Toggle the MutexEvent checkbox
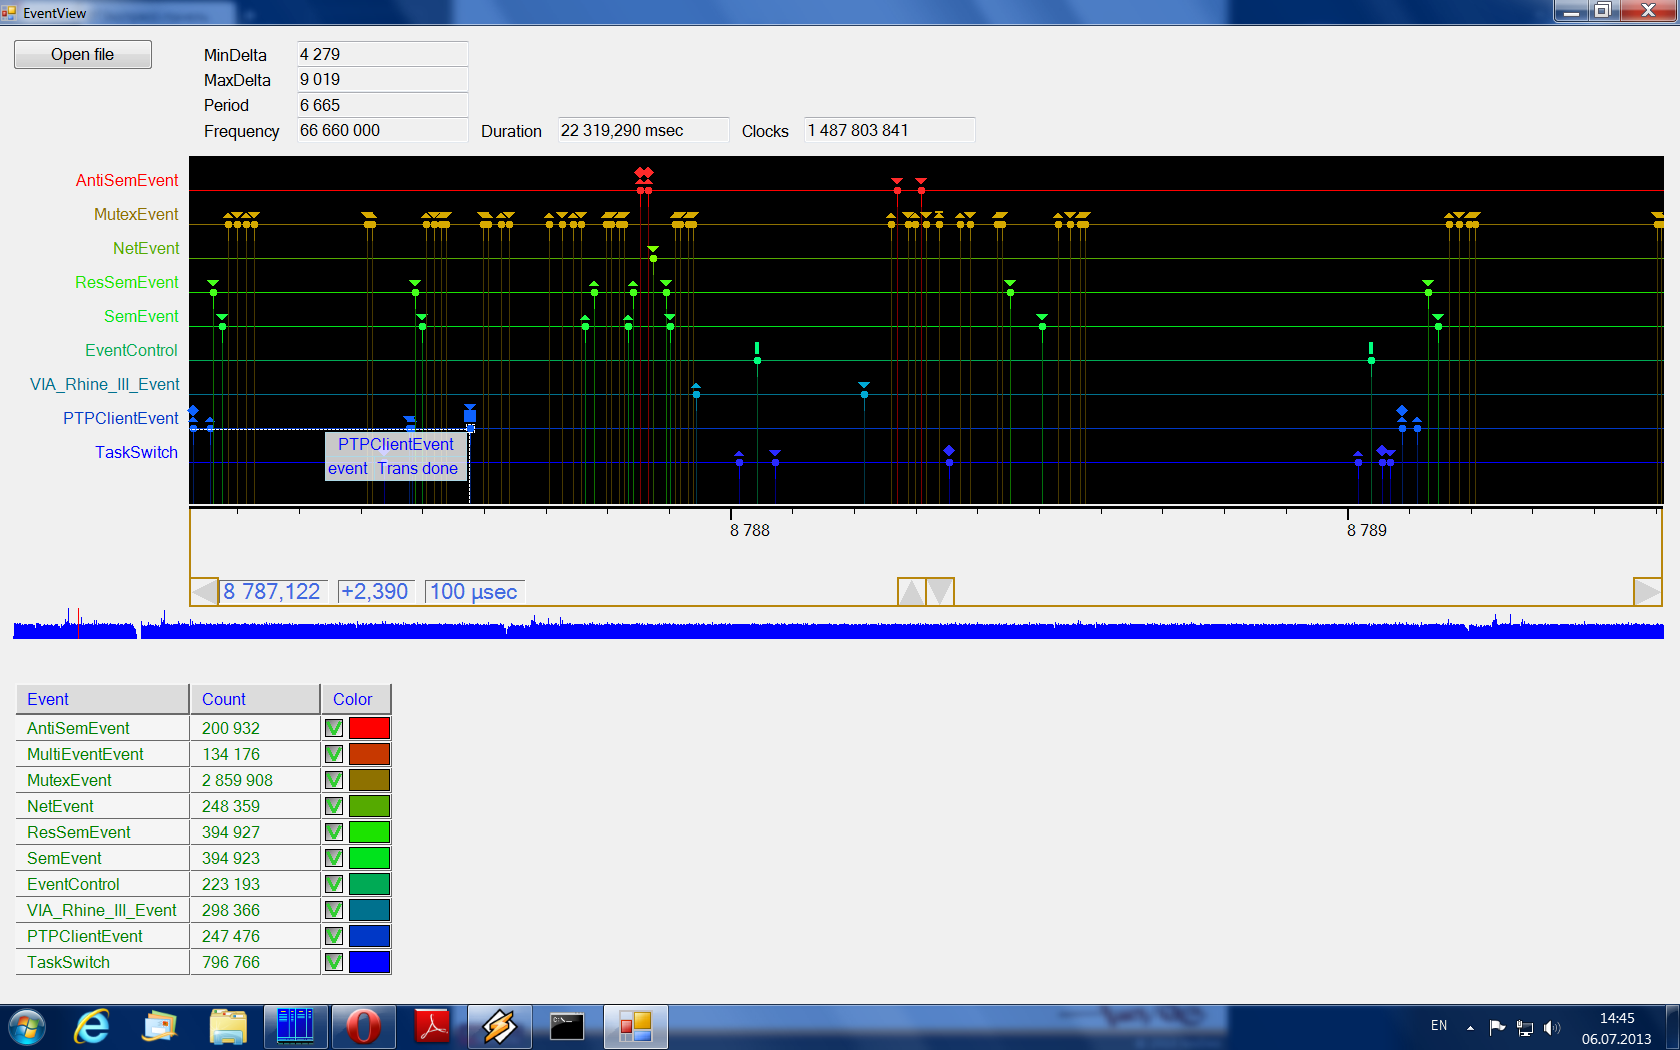Image resolution: width=1680 pixels, height=1050 pixels. pos(334,780)
